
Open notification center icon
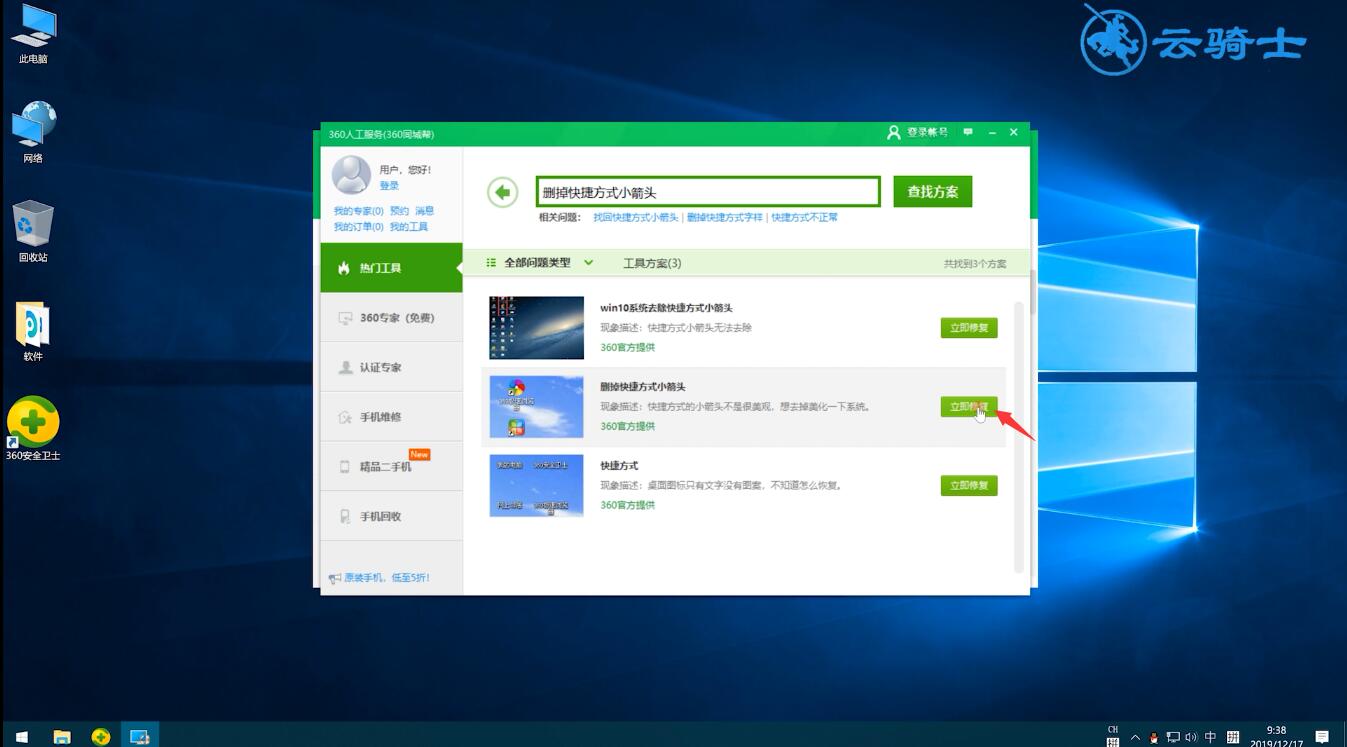(1322, 737)
